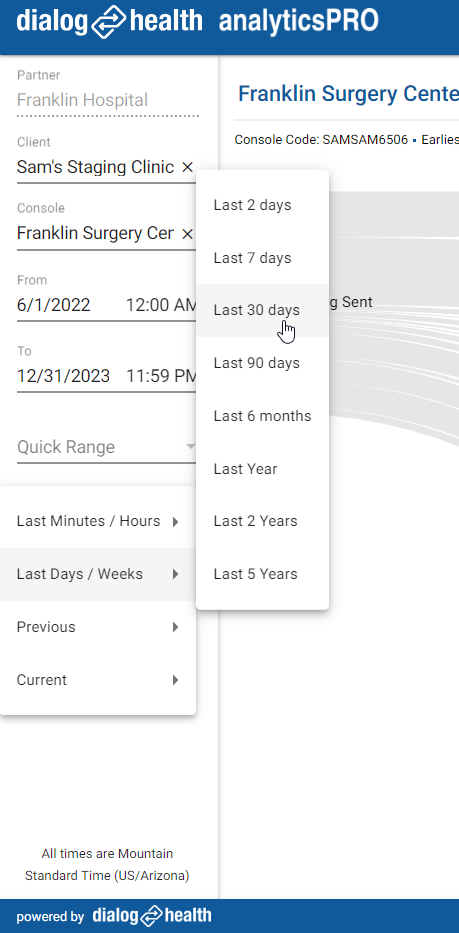Viewport: 459px width, 933px height.
Task: Choose Last 90 days option
Action: (x=263, y=363)
